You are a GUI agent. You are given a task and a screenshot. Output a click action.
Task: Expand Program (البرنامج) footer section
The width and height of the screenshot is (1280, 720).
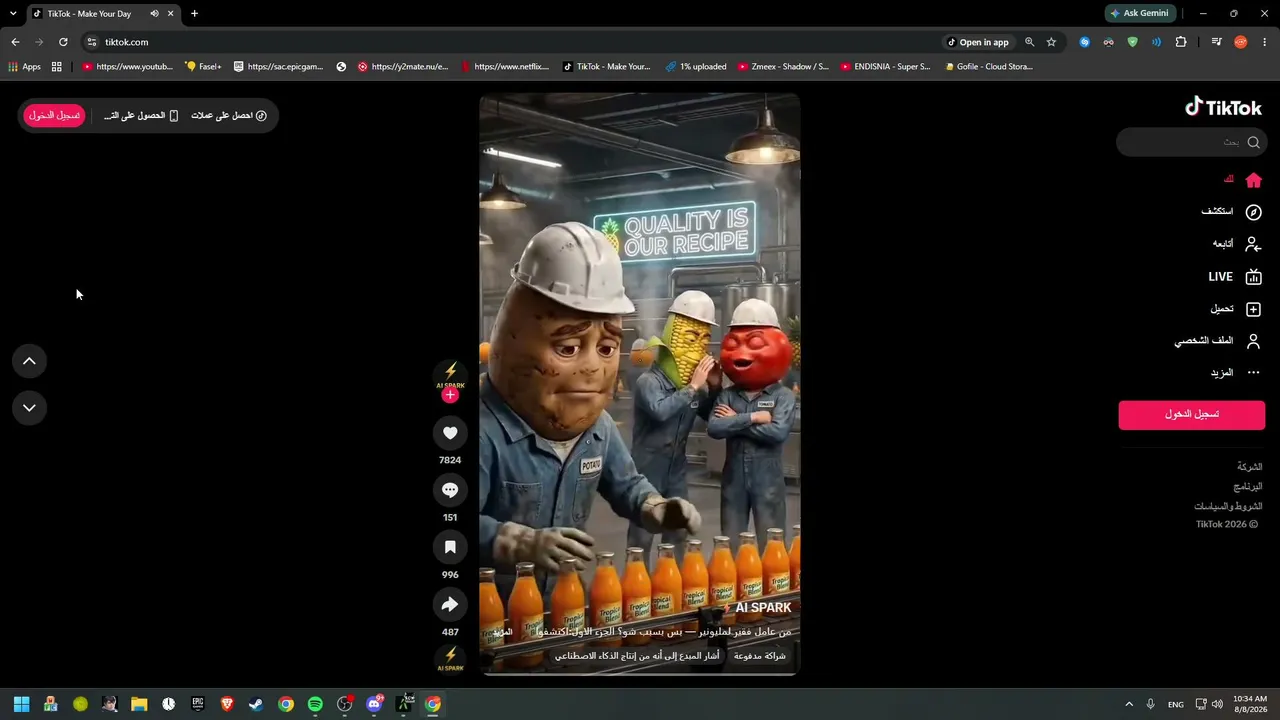click(x=1247, y=487)
